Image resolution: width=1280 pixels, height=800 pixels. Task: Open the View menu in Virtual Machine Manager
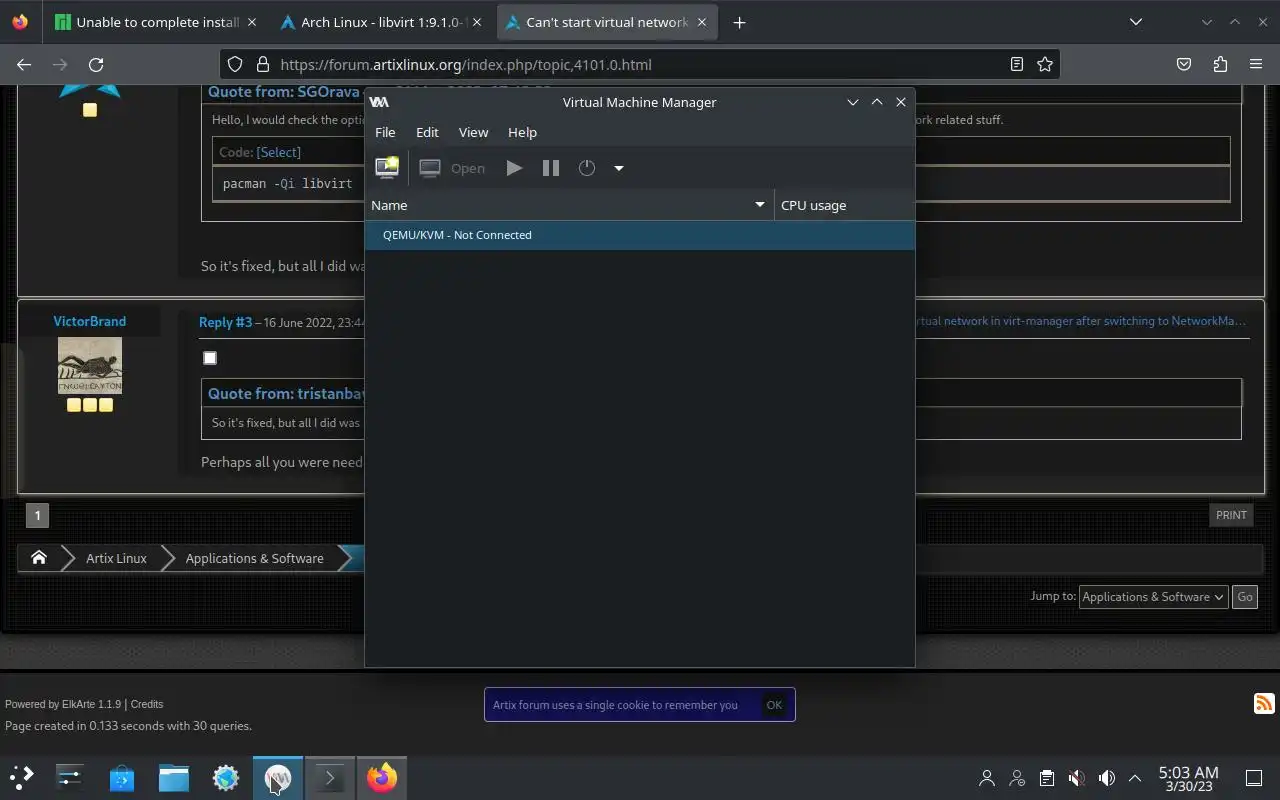(473, 132)
